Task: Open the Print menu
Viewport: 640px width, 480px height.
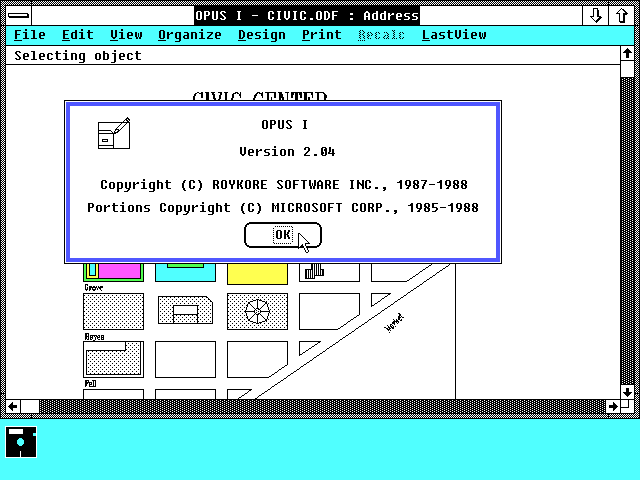Action: click(322, 35)
